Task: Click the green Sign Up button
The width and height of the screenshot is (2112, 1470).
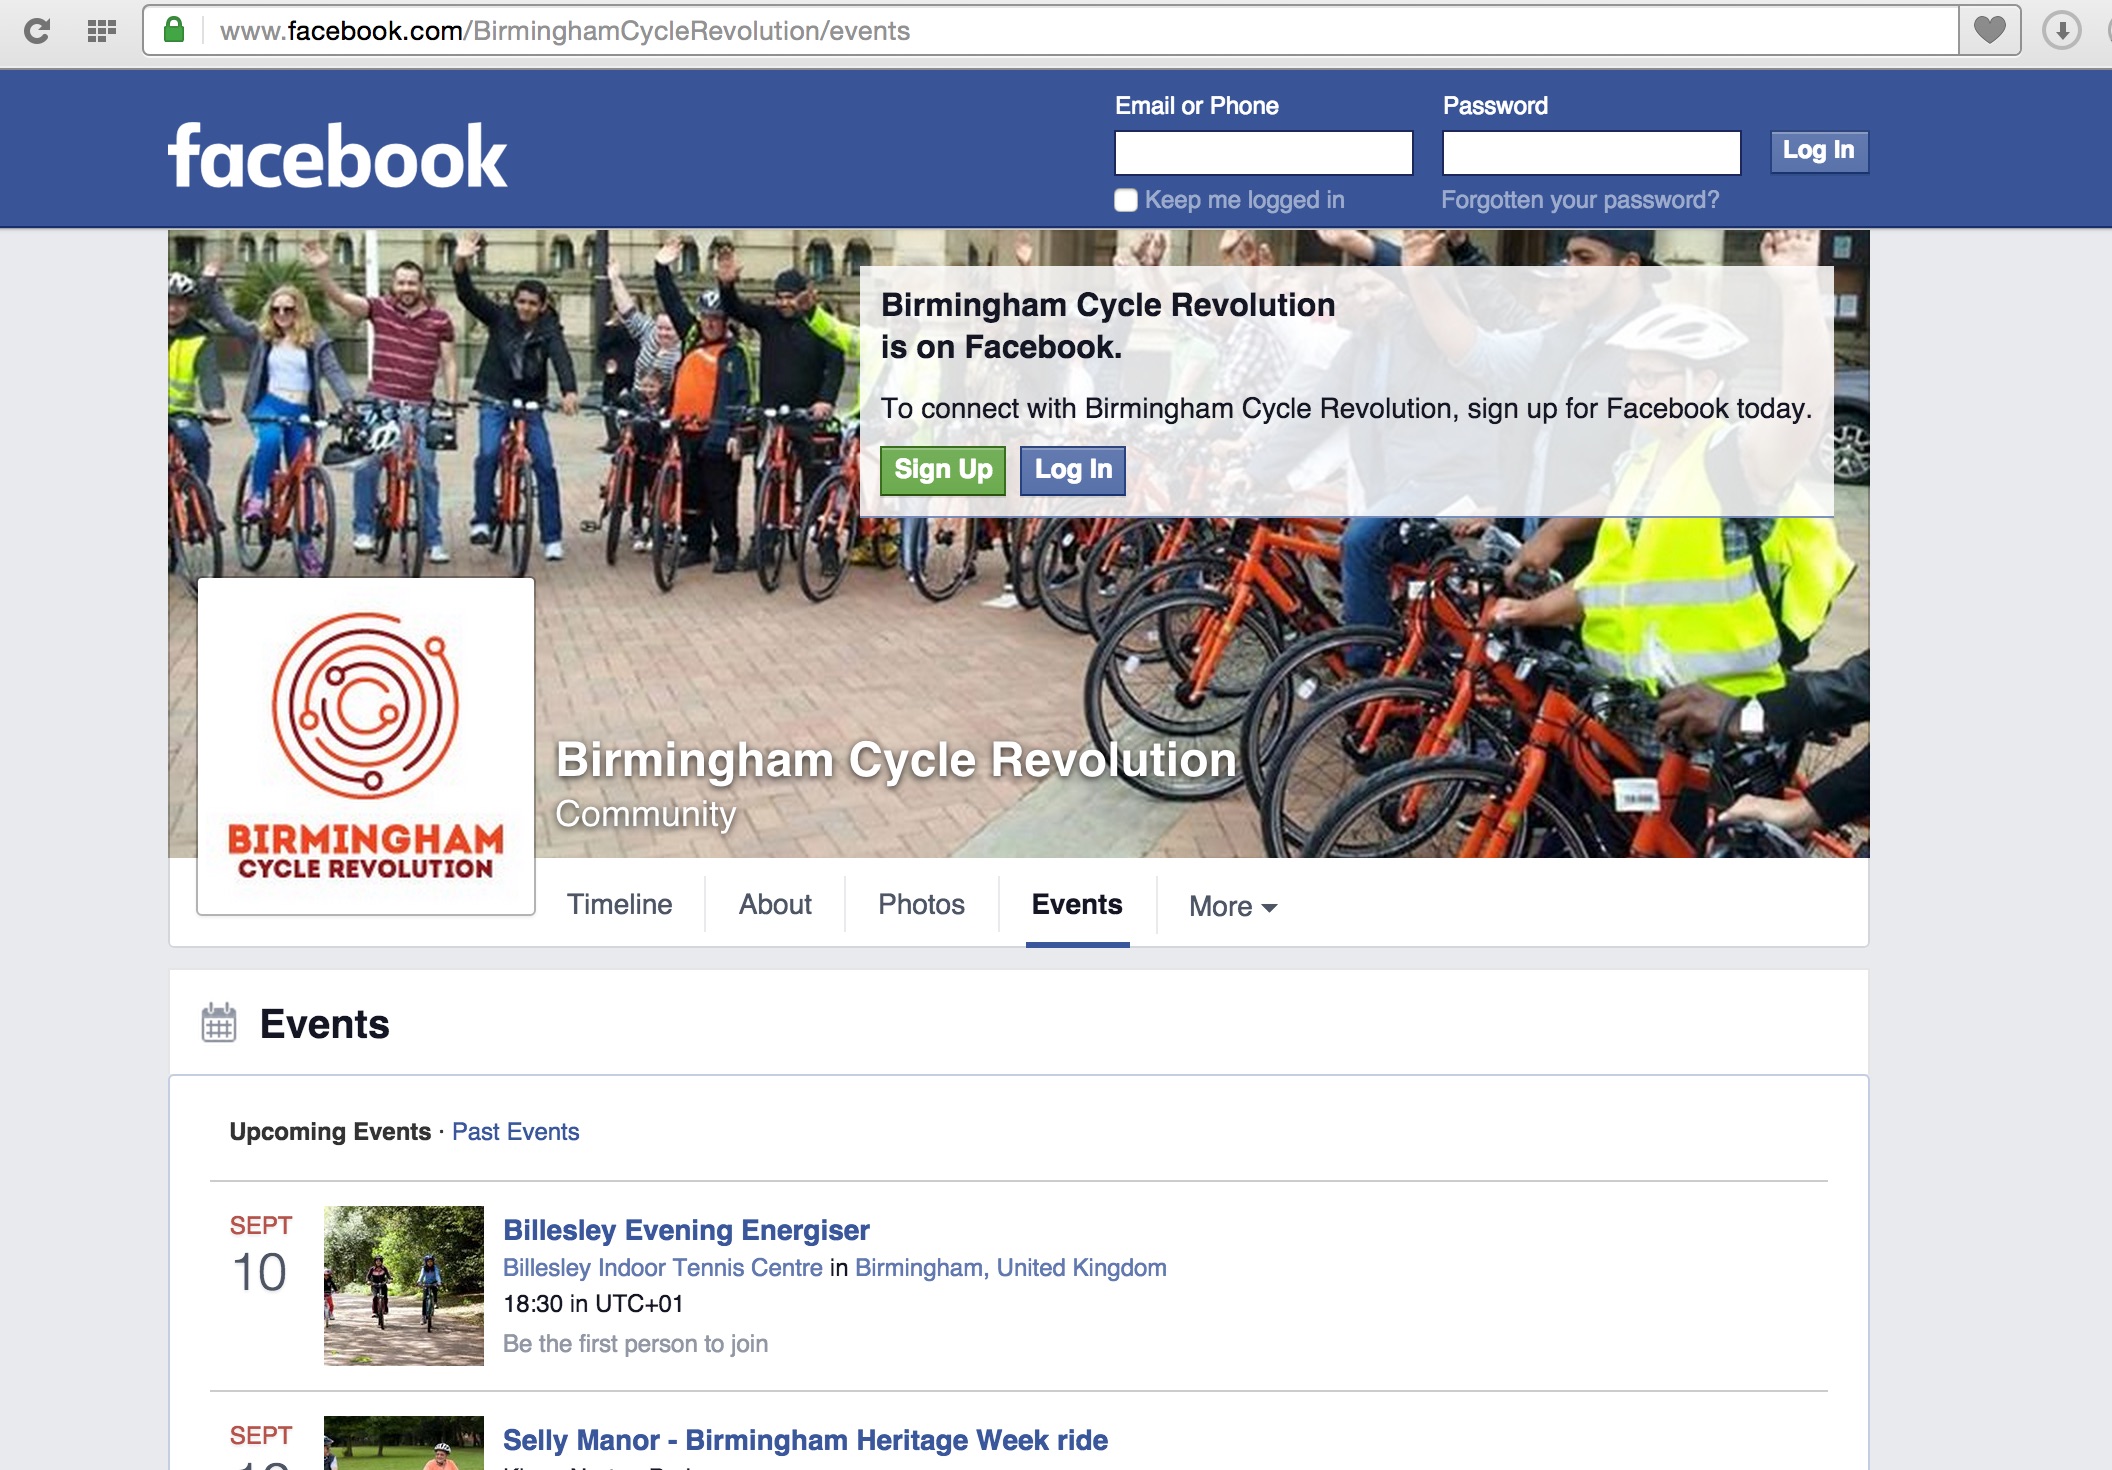Action: pos(943,469)
